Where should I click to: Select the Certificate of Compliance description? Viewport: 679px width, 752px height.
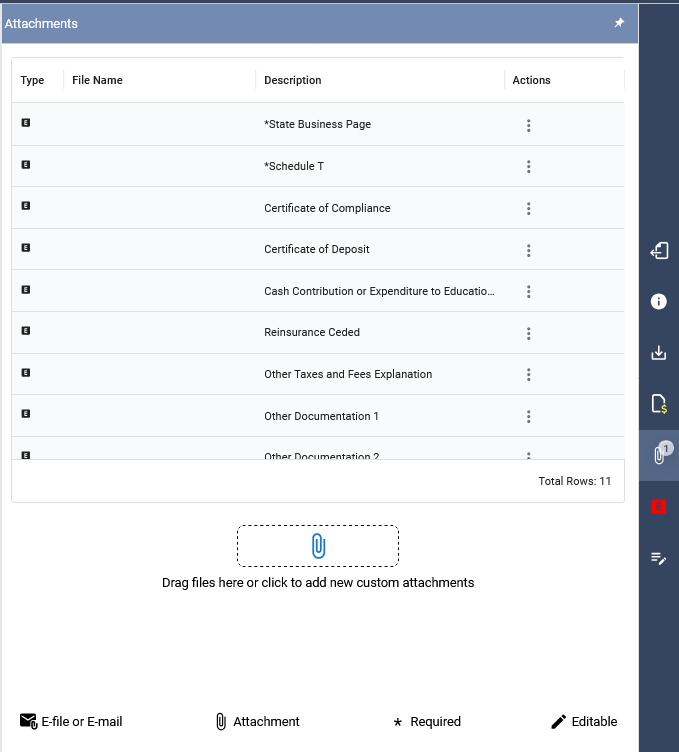(x=327, y=208)
